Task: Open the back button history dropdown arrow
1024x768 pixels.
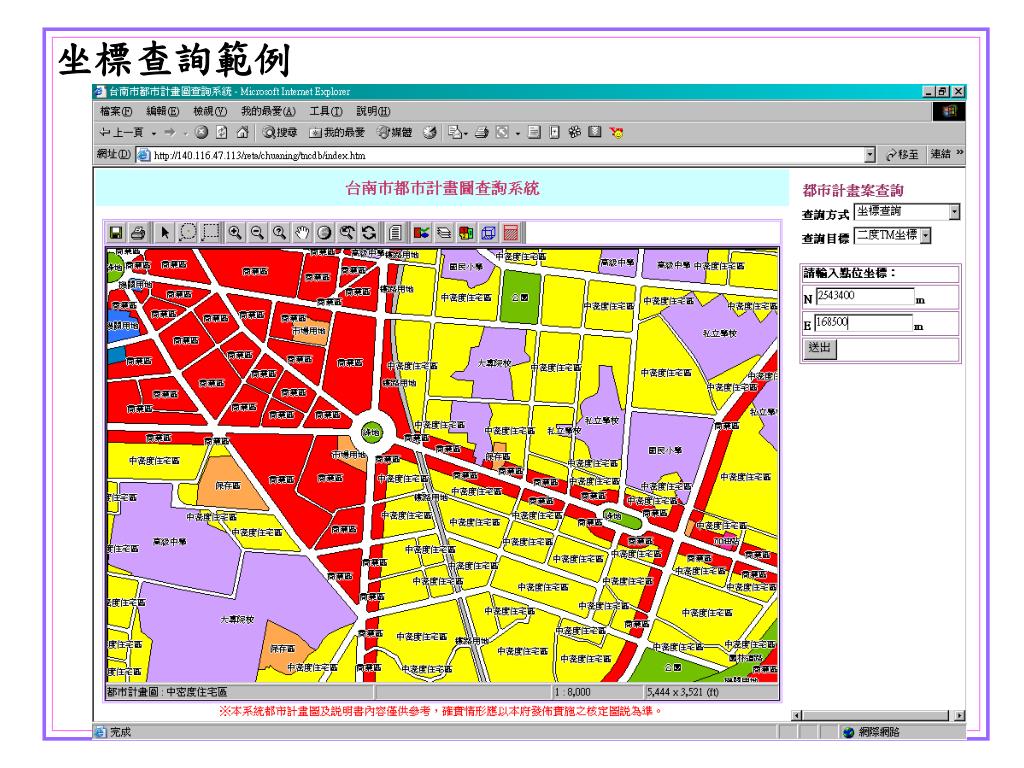Action: (154, 133)
